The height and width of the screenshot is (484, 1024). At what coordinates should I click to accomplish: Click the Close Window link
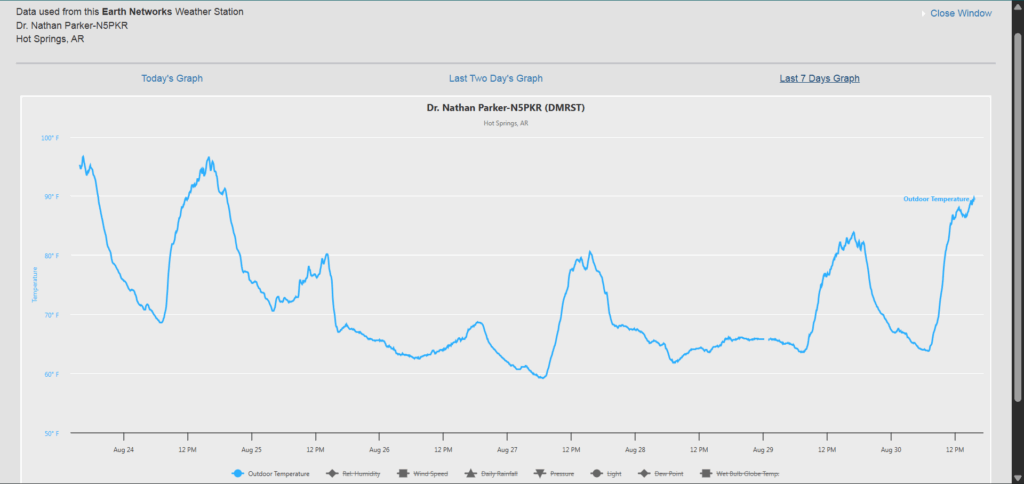point(960,13)
